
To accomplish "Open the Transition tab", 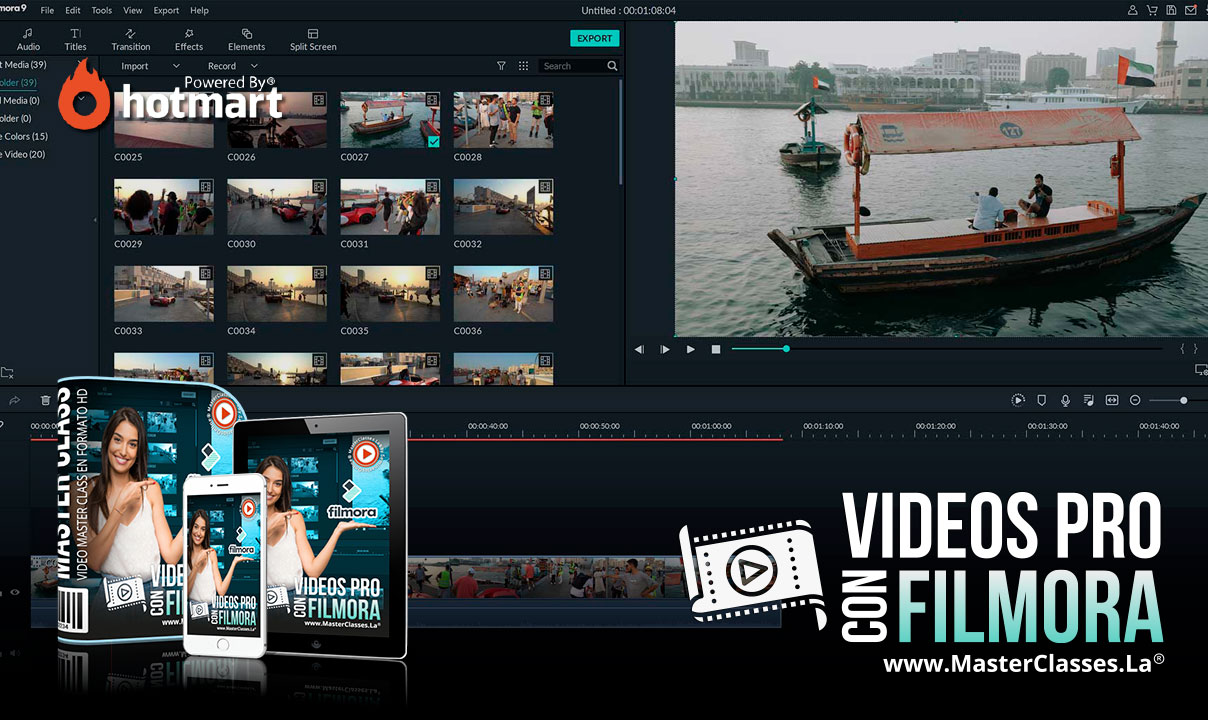I will [131, 39].
